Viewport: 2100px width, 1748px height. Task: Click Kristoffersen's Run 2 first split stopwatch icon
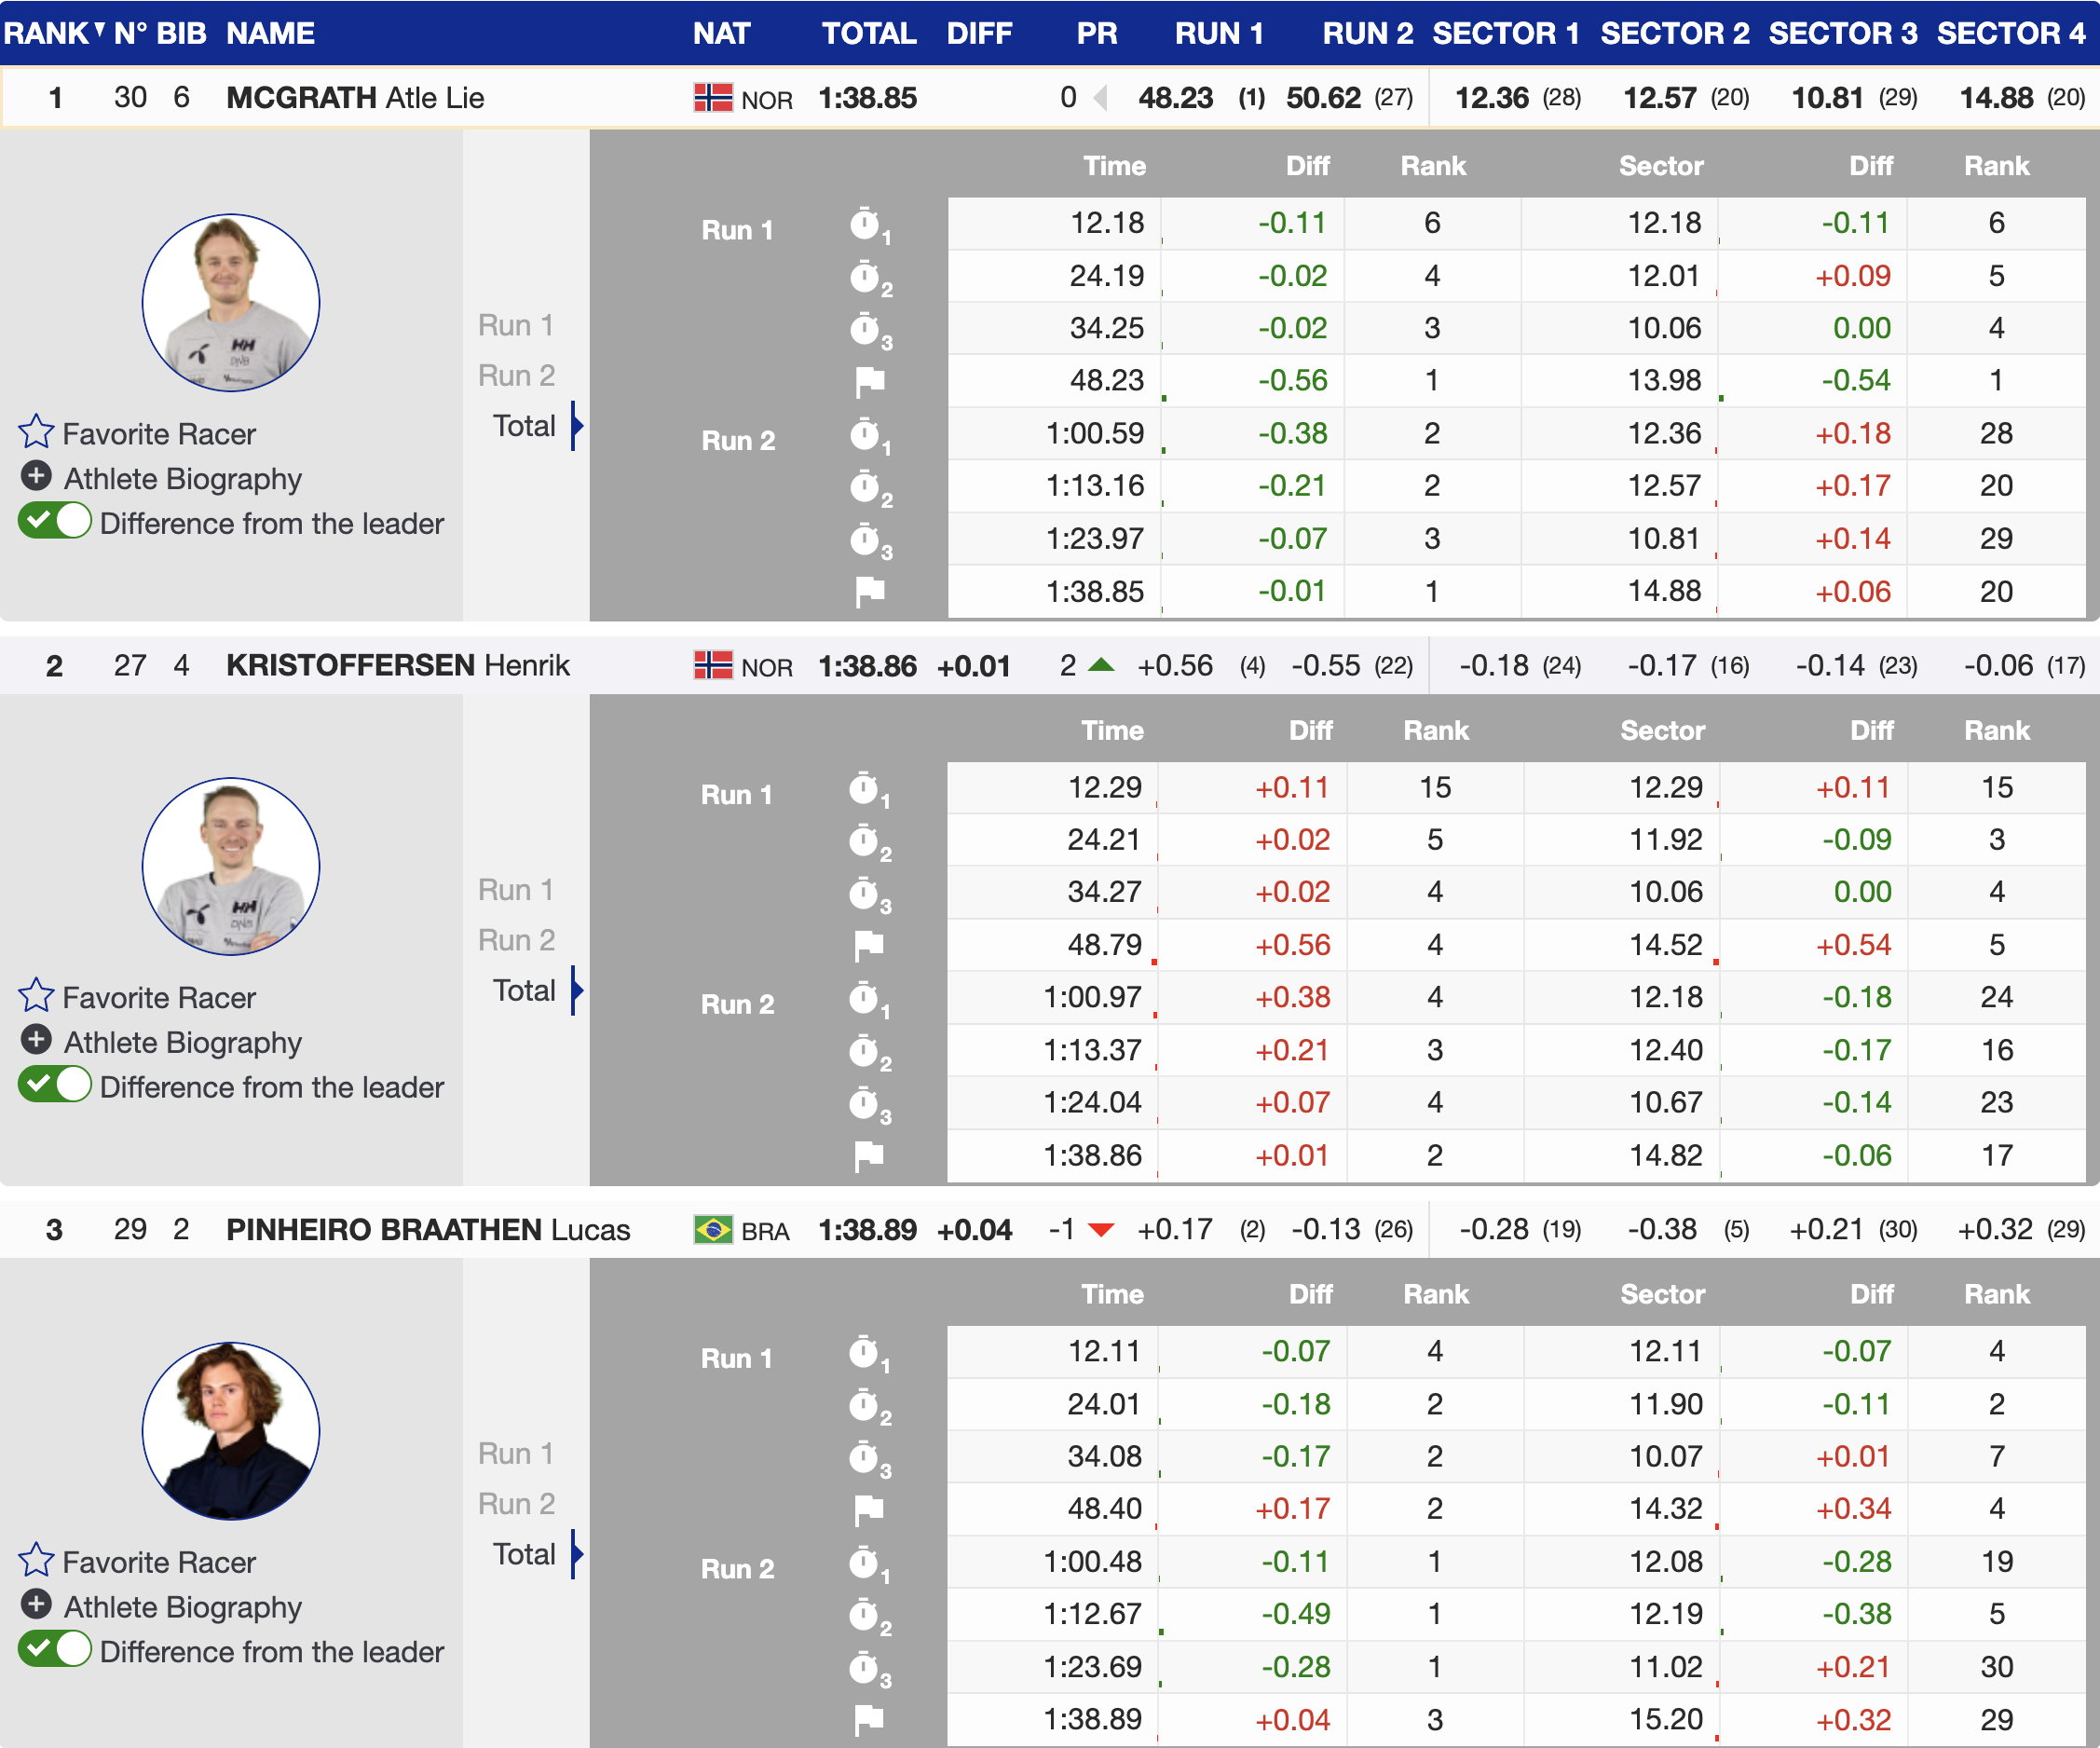[865, 998]
